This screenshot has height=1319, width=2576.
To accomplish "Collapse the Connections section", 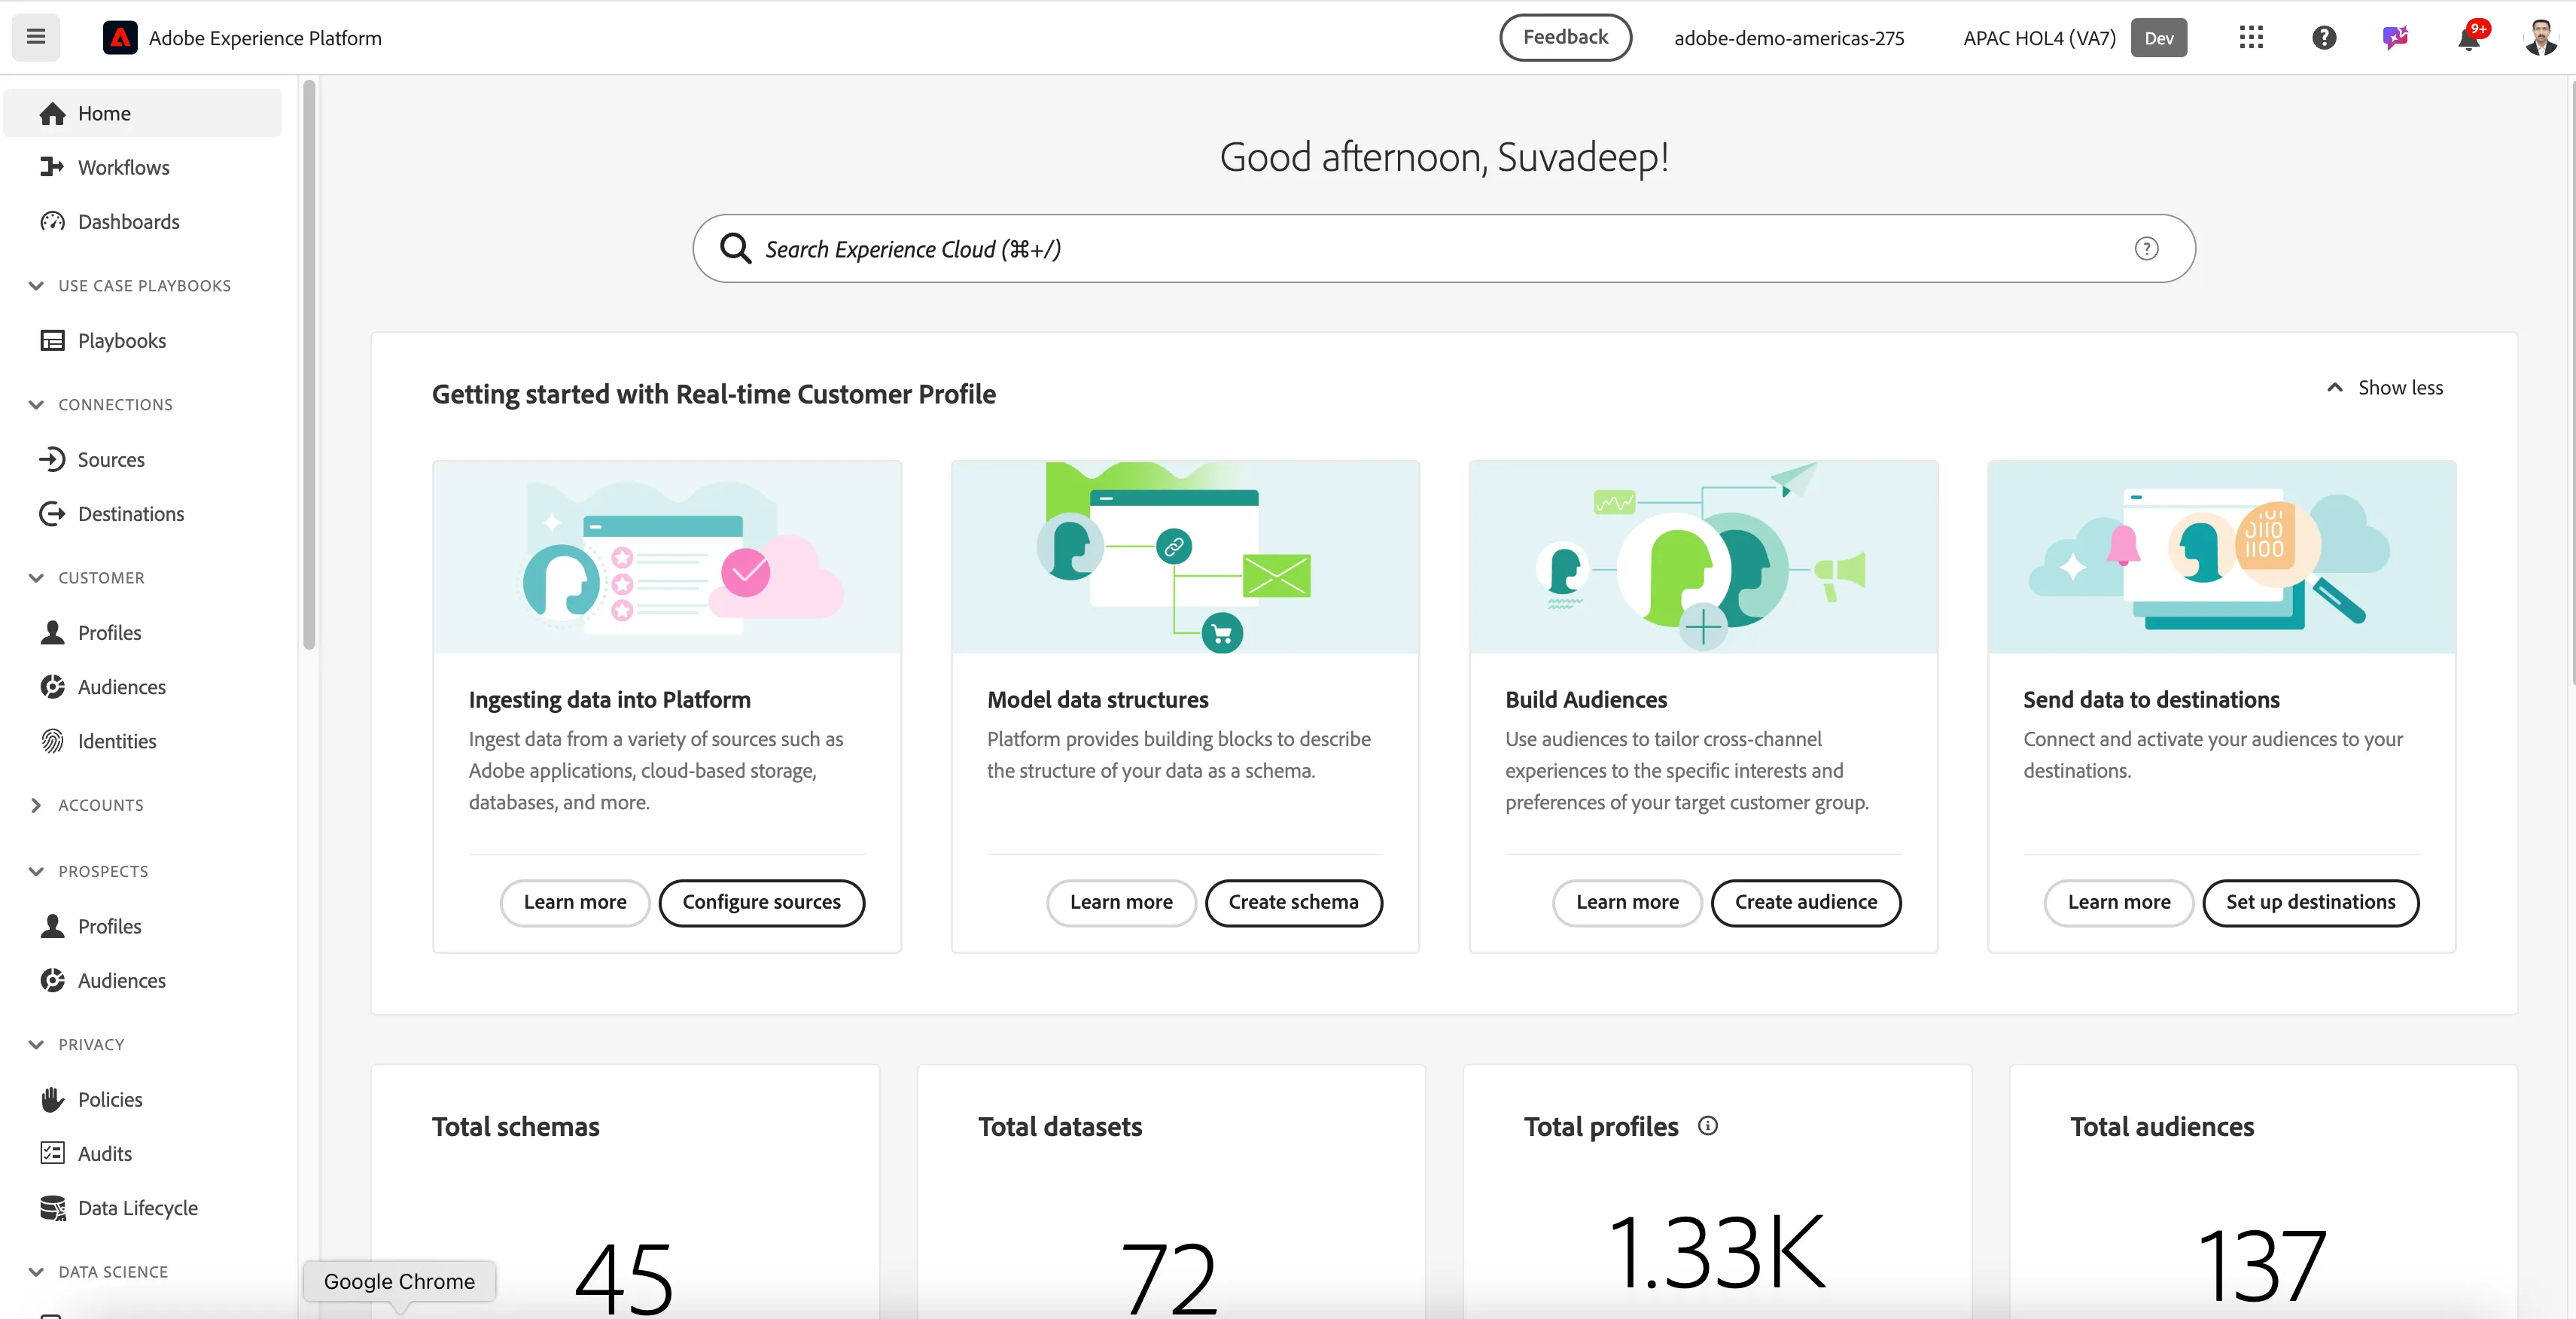I will tap(36, 405).
